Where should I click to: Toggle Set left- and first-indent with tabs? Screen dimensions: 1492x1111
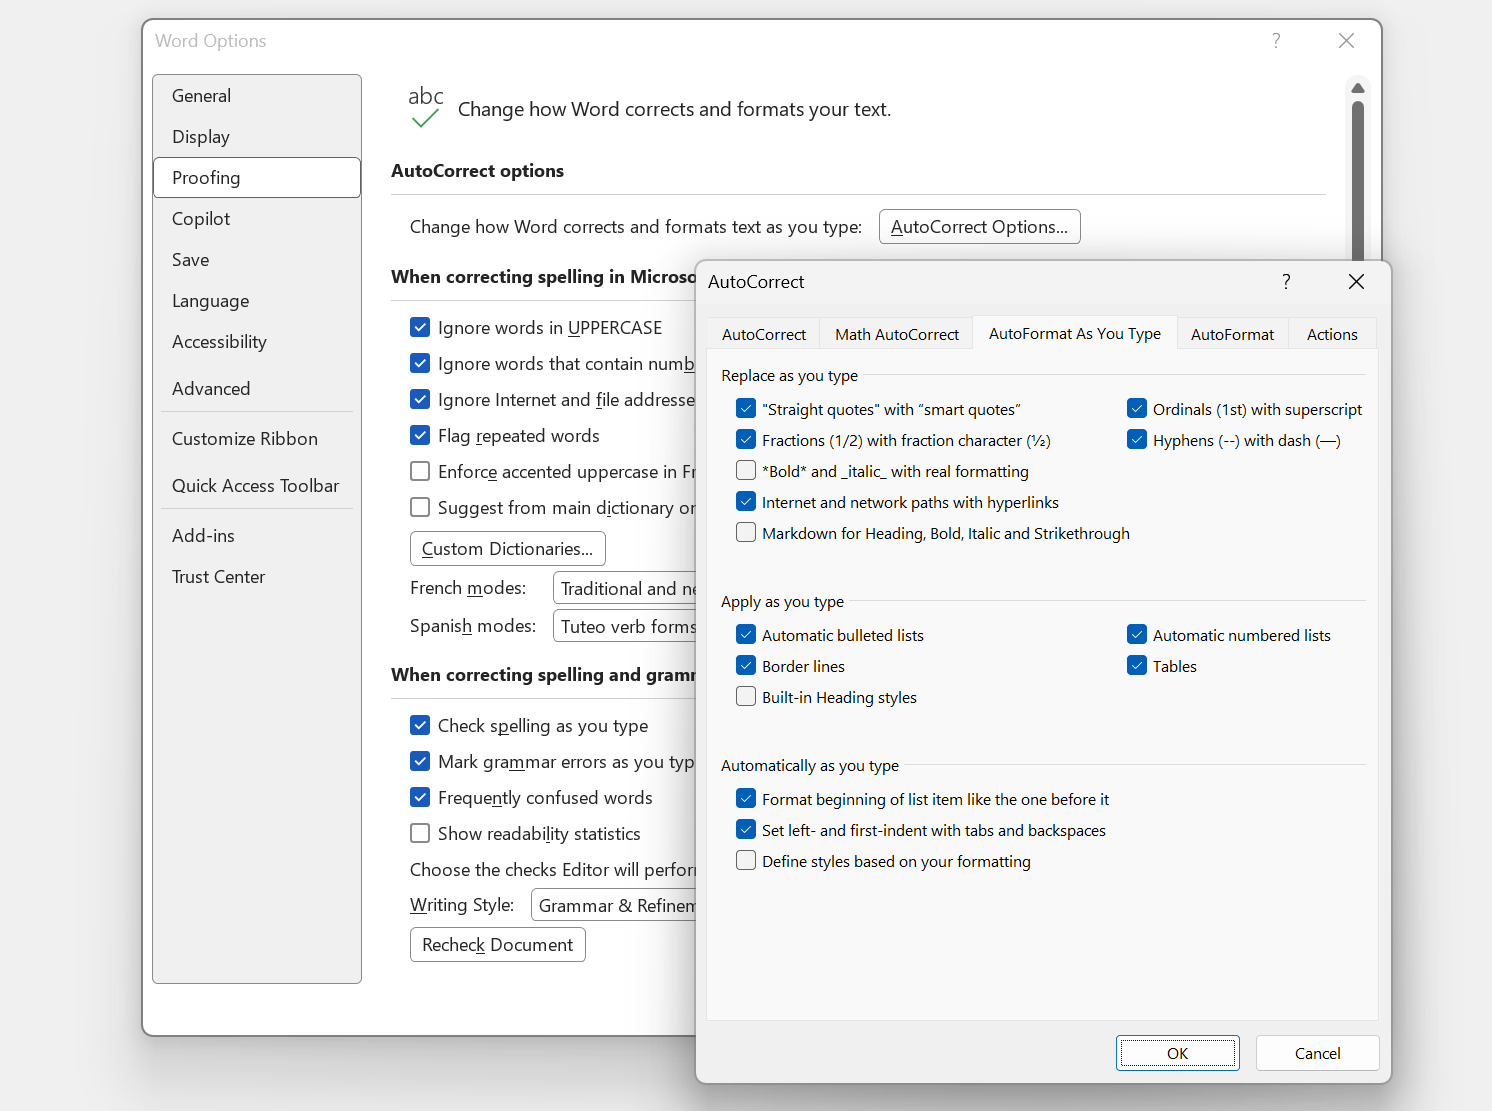click(746, 830)
